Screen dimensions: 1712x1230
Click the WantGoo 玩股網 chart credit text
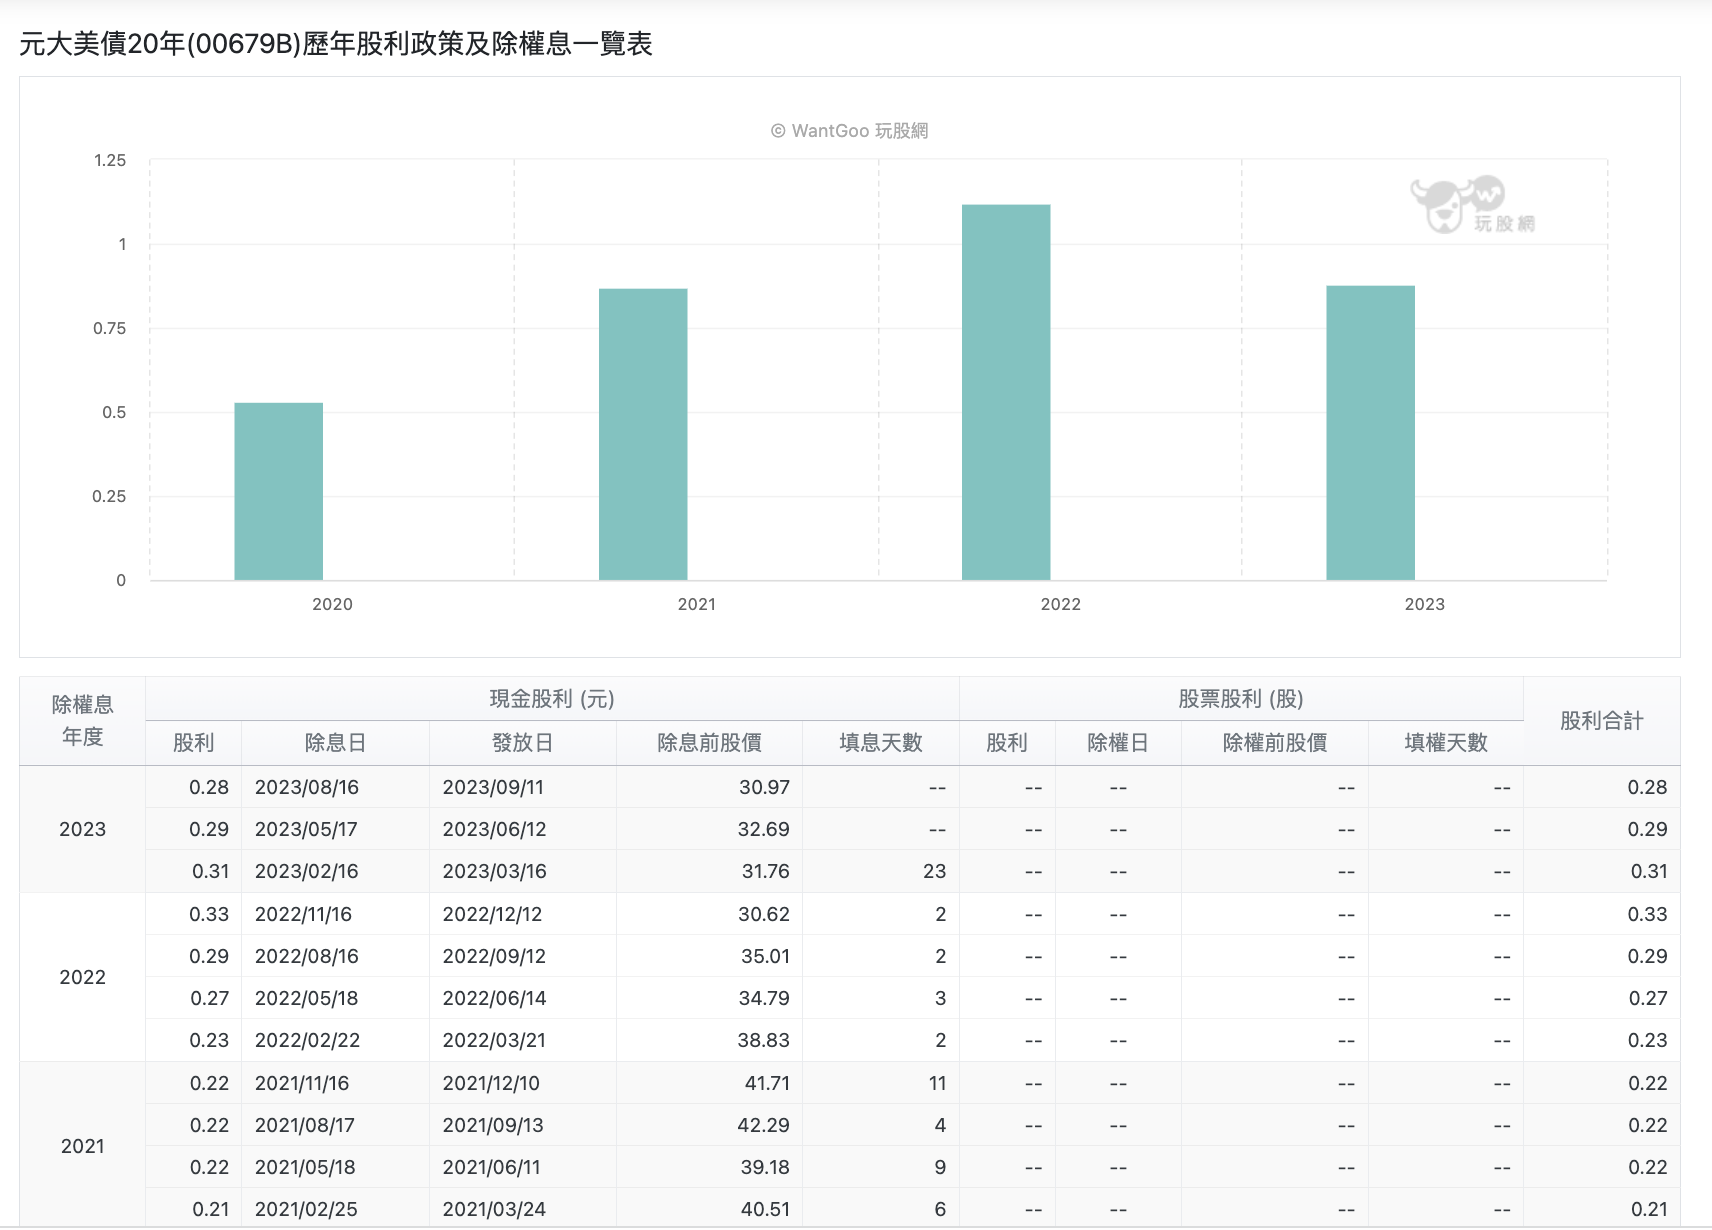tap(849, 131)
